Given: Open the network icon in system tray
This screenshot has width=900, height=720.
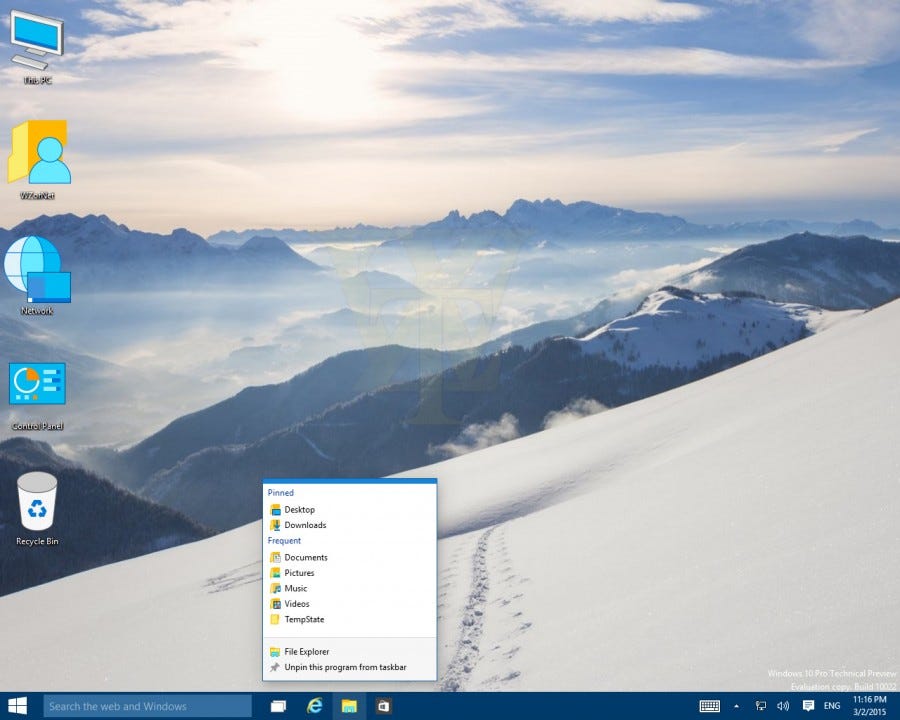Looking at the screenshot, I should click(x=760, y=705).
